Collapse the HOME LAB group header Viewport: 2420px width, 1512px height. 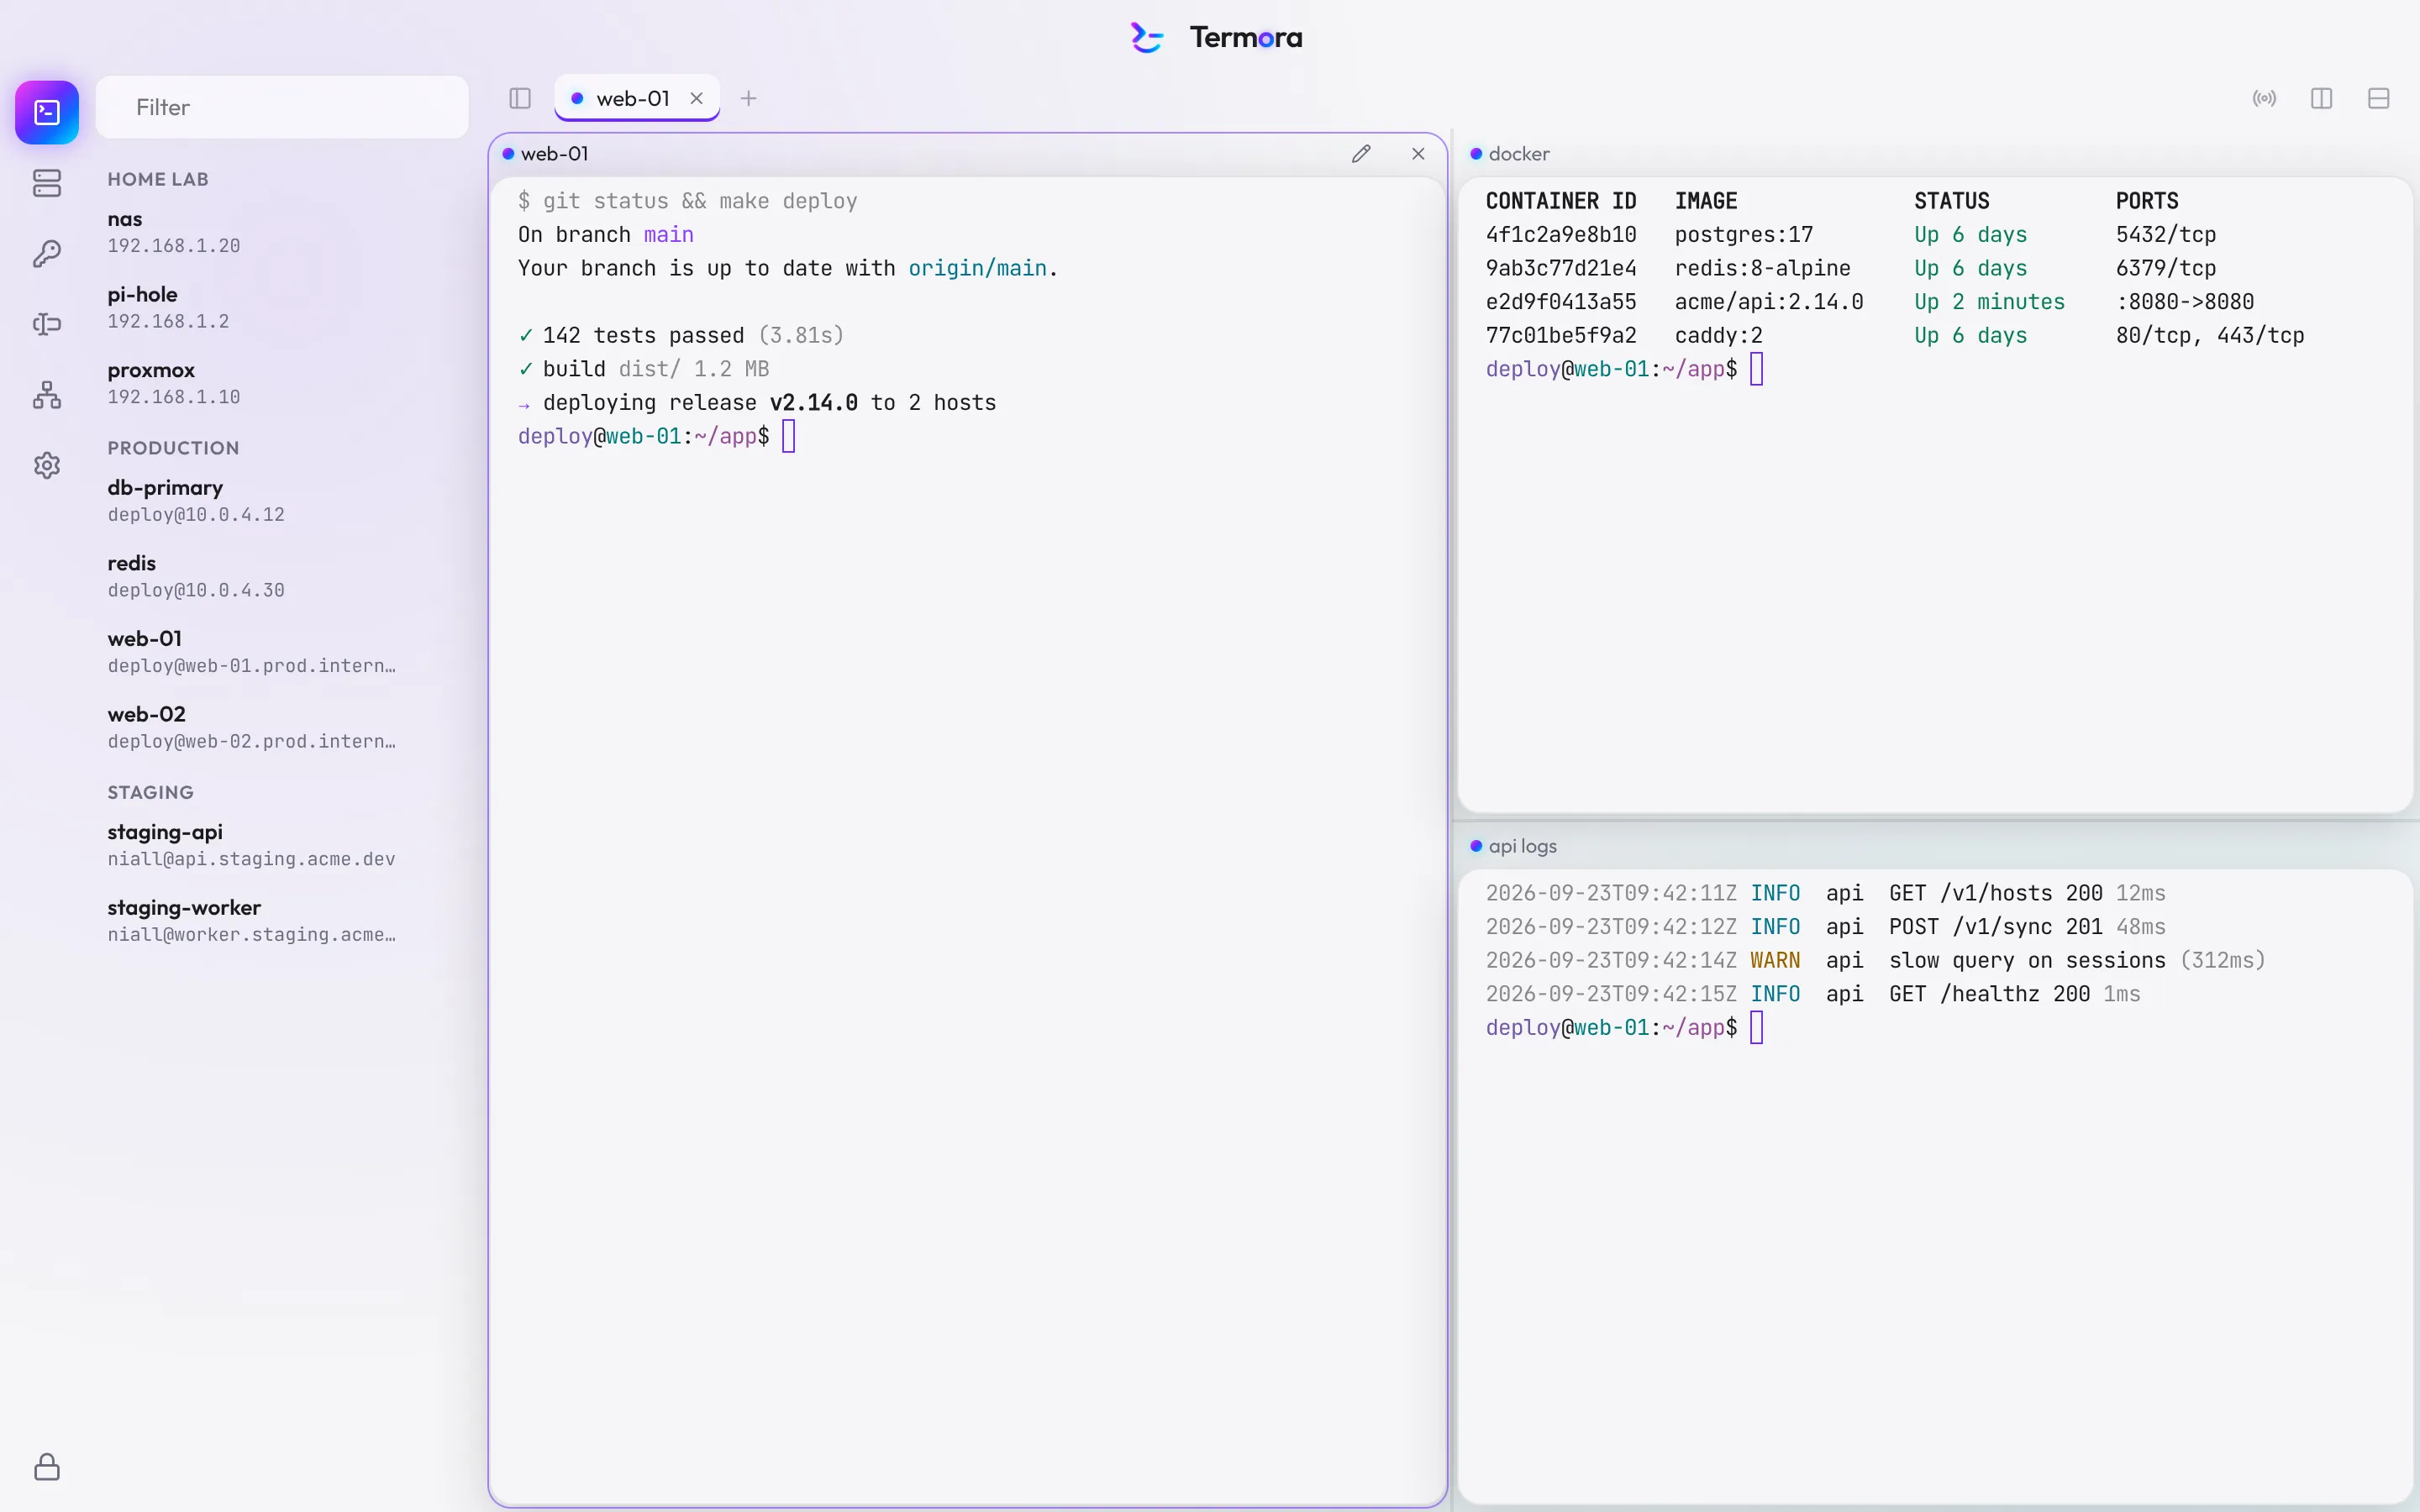158,179
